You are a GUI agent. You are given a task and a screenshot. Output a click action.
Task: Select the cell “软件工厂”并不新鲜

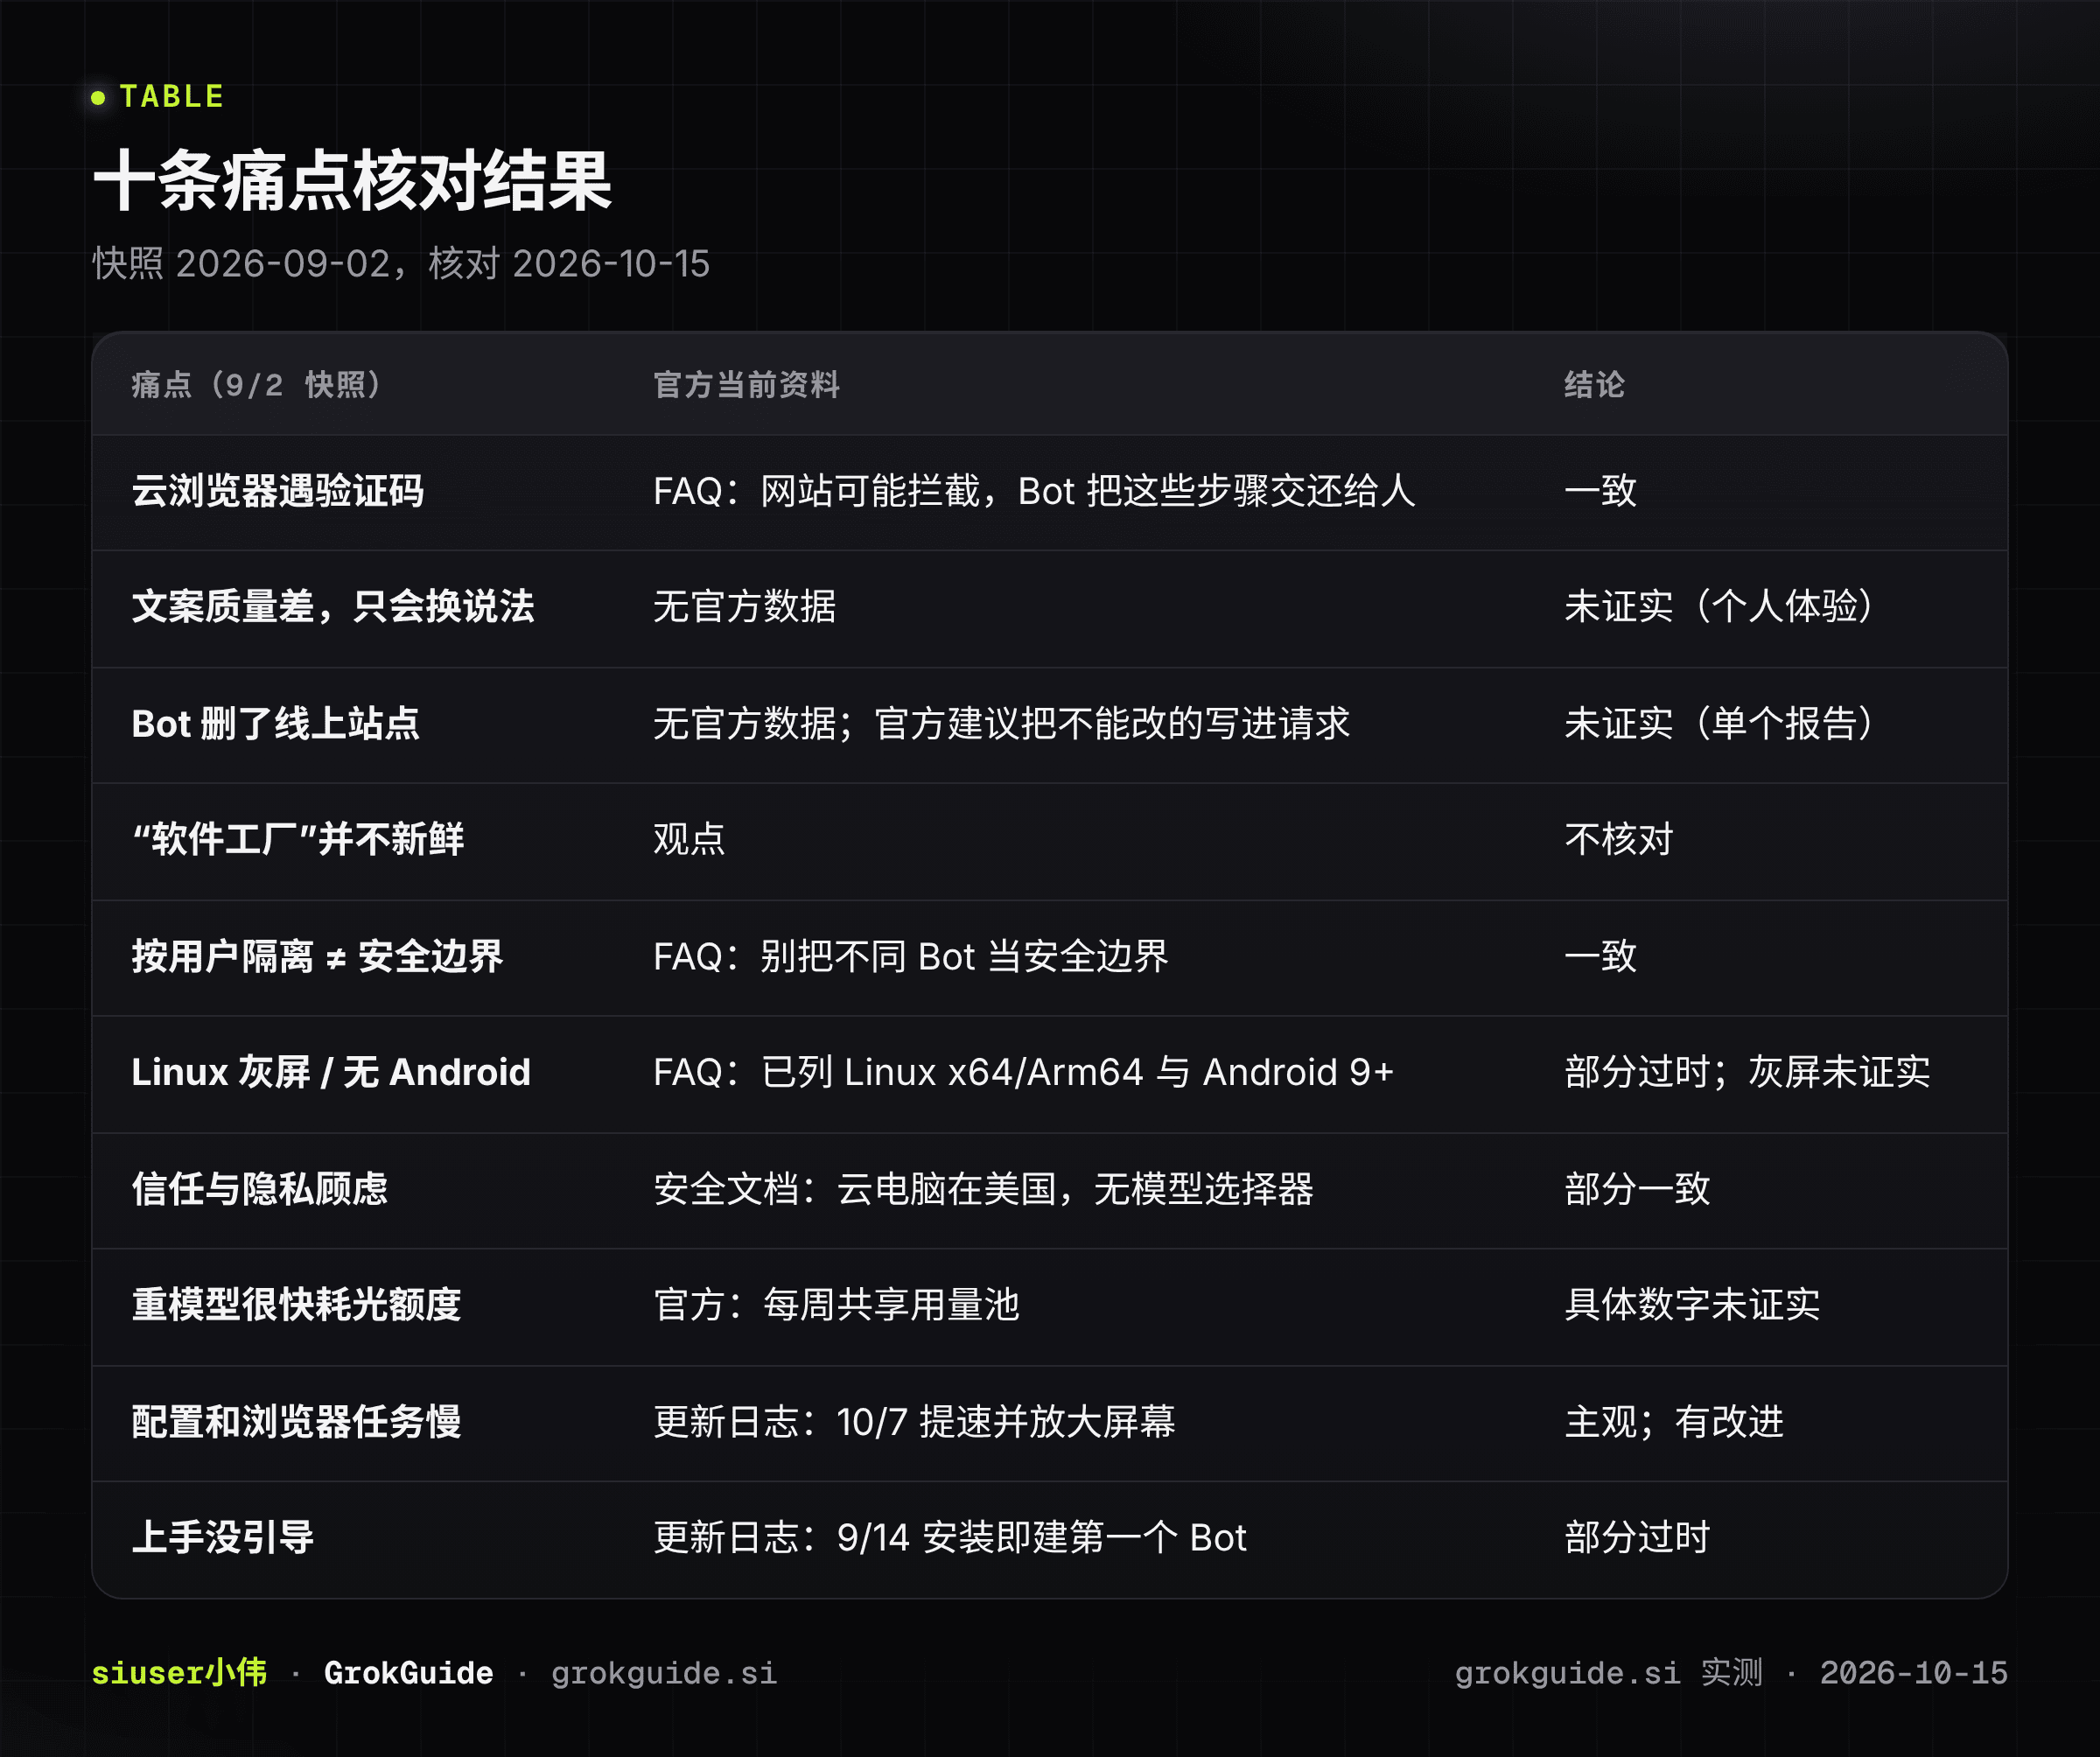coord(298,839)
